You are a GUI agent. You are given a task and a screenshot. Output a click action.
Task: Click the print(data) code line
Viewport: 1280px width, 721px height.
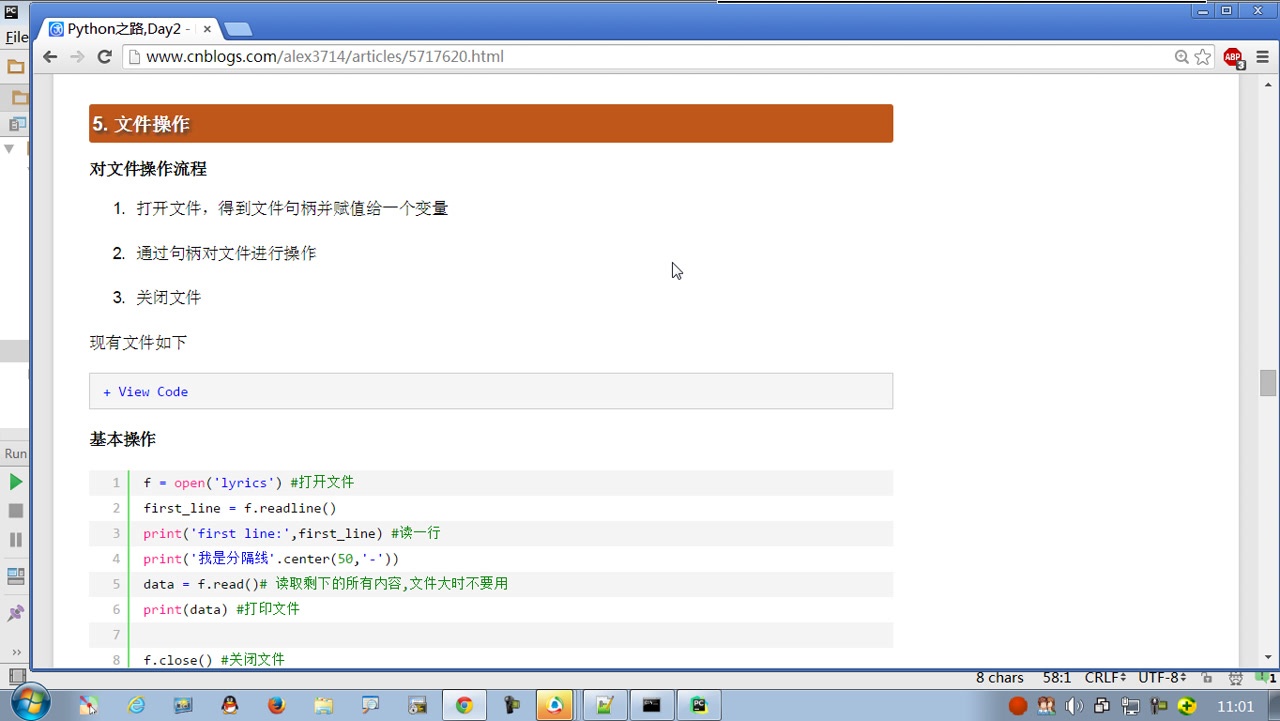point(221,609)
